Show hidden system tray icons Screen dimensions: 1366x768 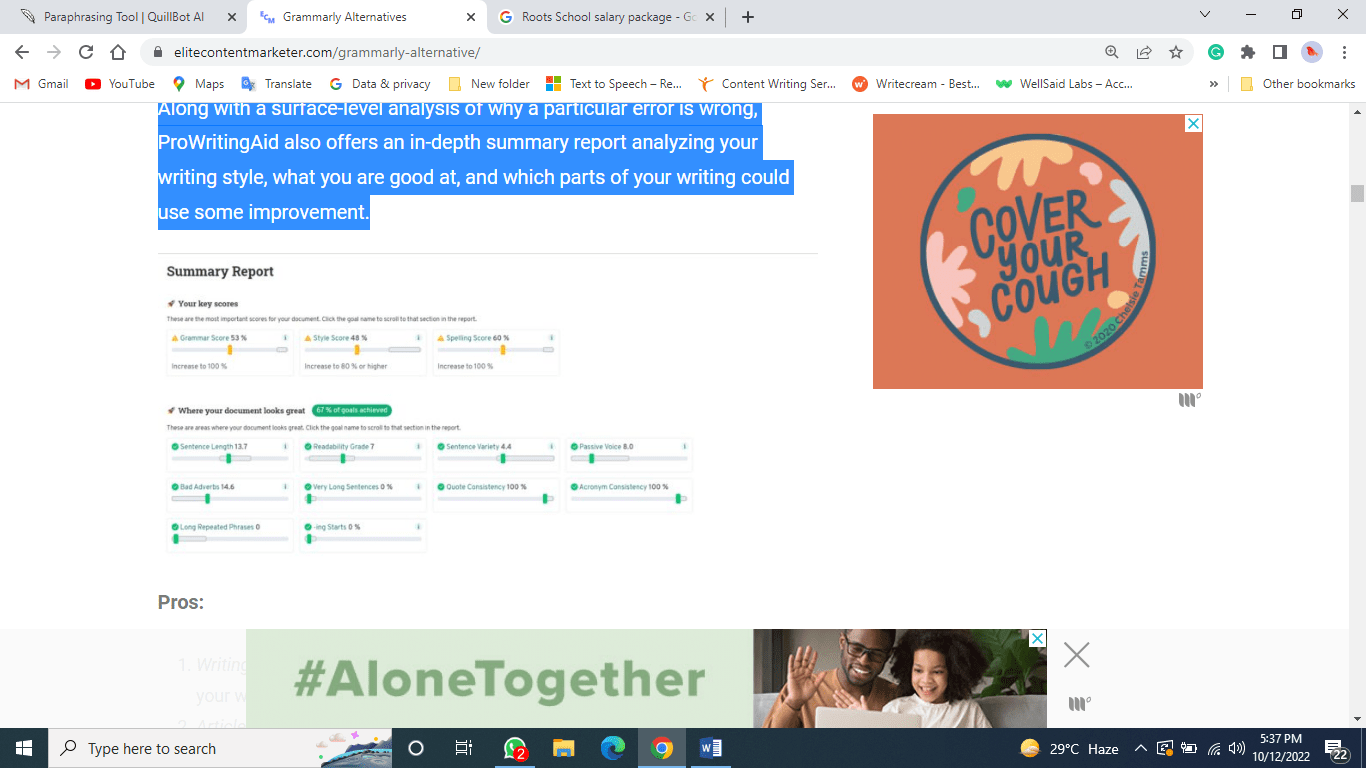pos(1140,748)
